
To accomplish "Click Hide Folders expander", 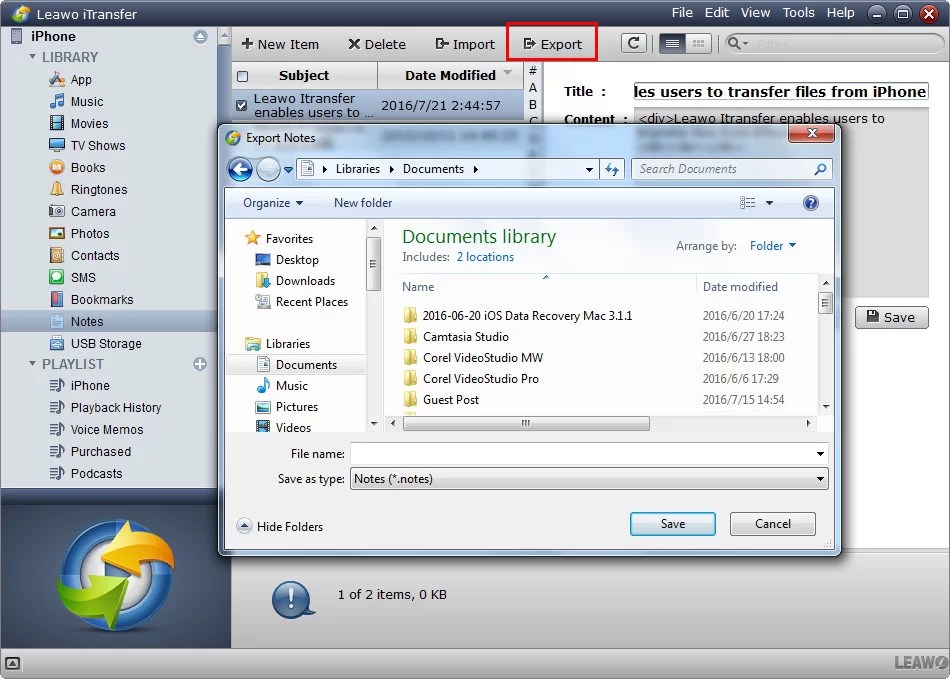I will (279, 526).
